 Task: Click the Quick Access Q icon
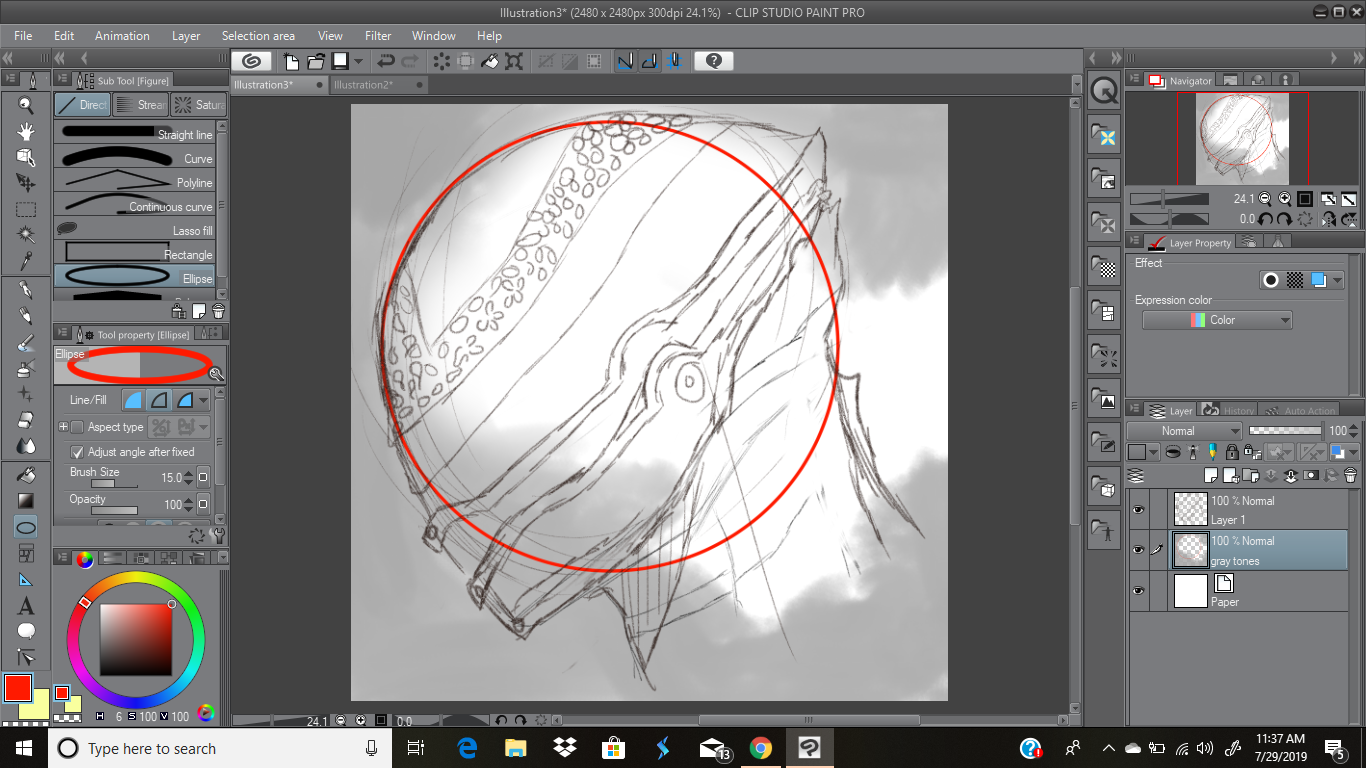click(x=1104, y=91)
